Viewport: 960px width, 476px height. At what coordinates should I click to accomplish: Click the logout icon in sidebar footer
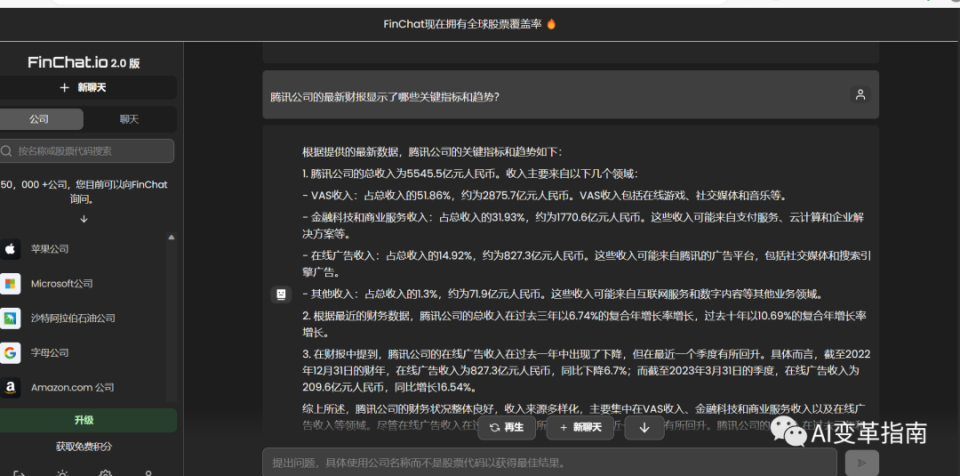point(19,473)
